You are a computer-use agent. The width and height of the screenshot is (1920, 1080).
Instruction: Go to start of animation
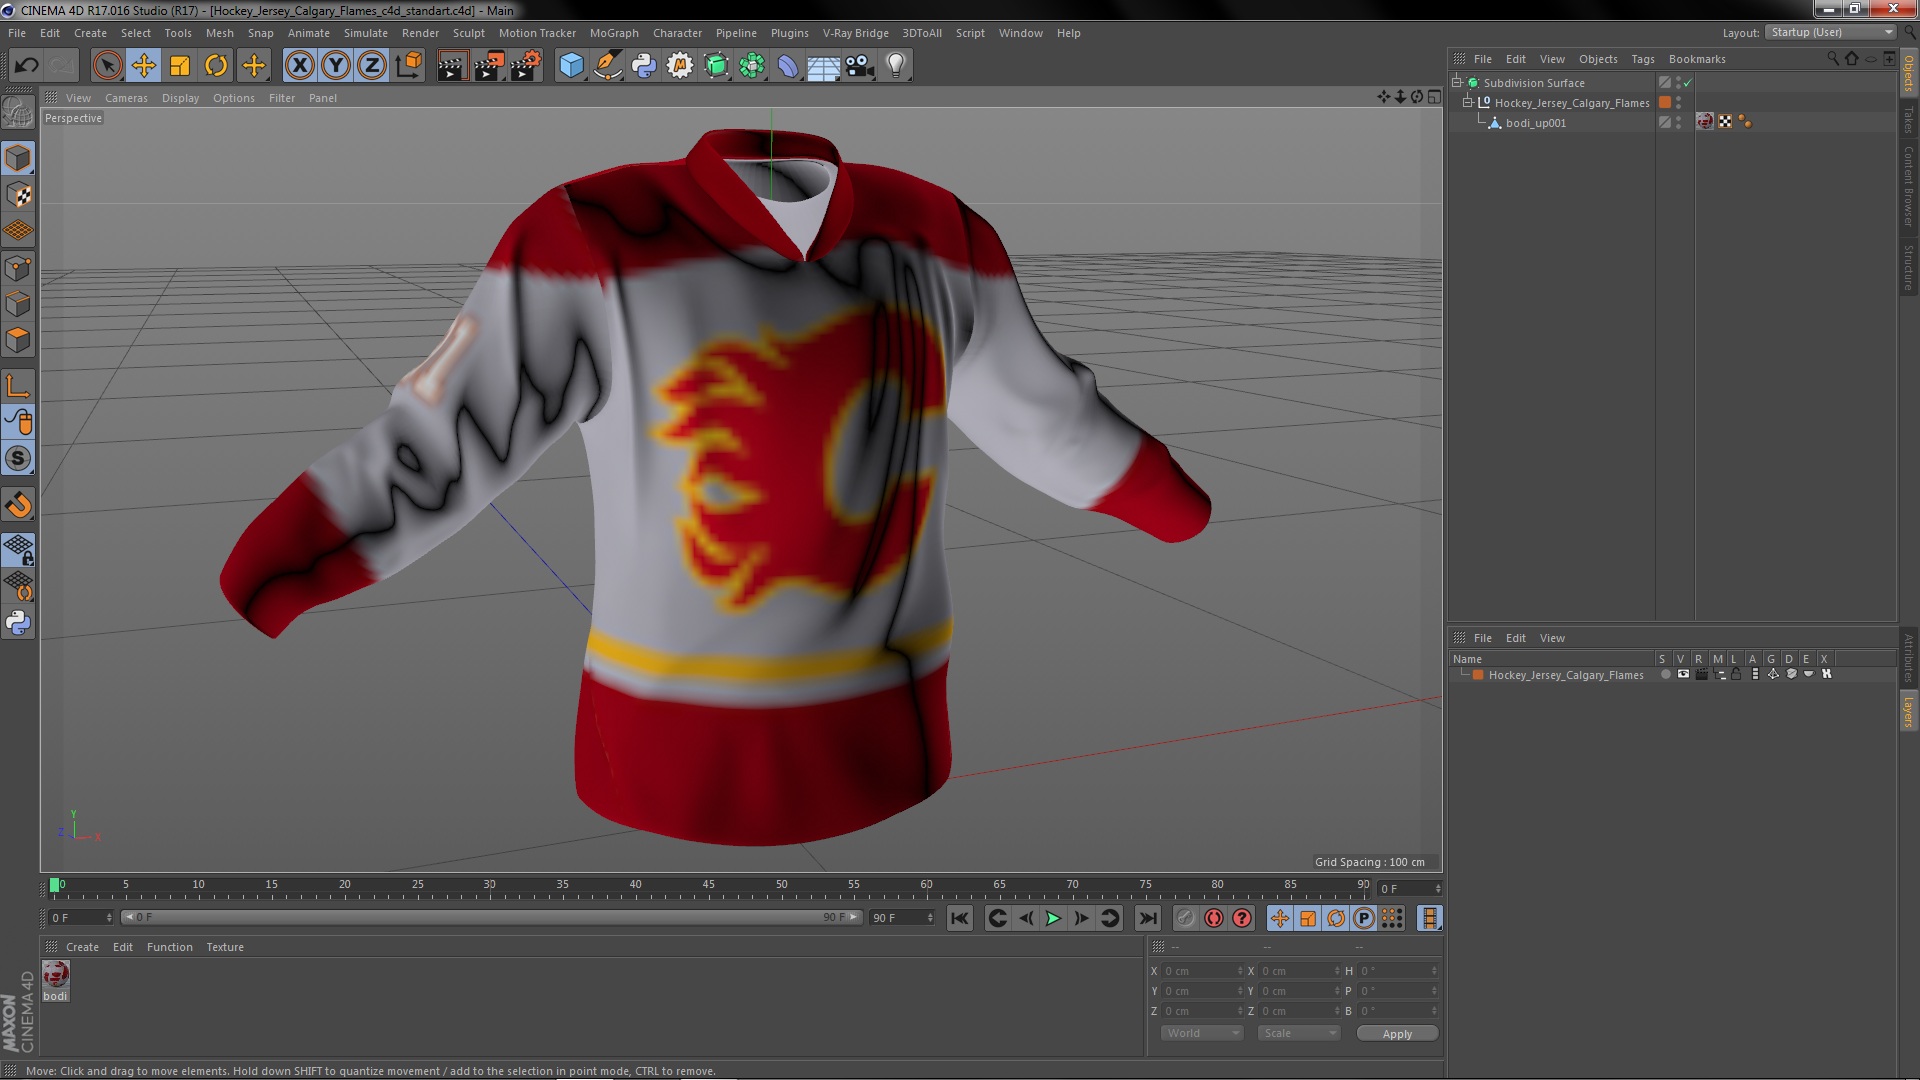pos(960,918)
